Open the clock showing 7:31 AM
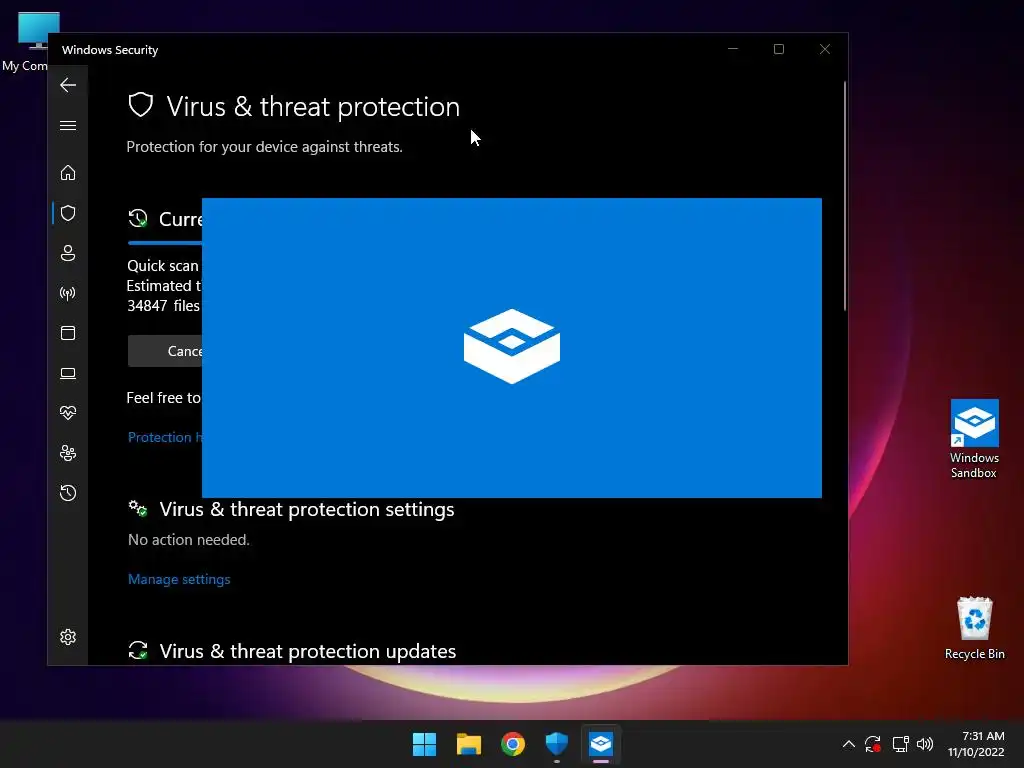This screenshot has width=1024, height=768. pyautogui.click(x=976, y=744)
